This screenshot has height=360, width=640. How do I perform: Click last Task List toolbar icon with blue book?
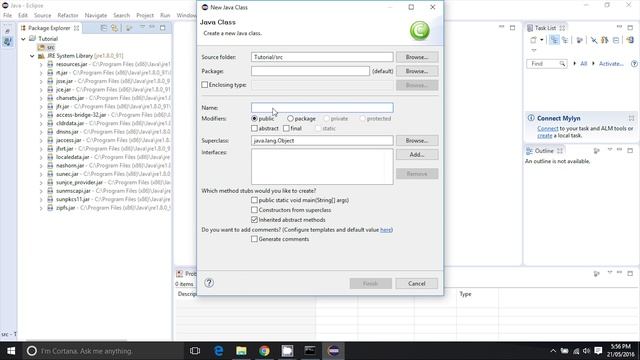click(630, 40)
